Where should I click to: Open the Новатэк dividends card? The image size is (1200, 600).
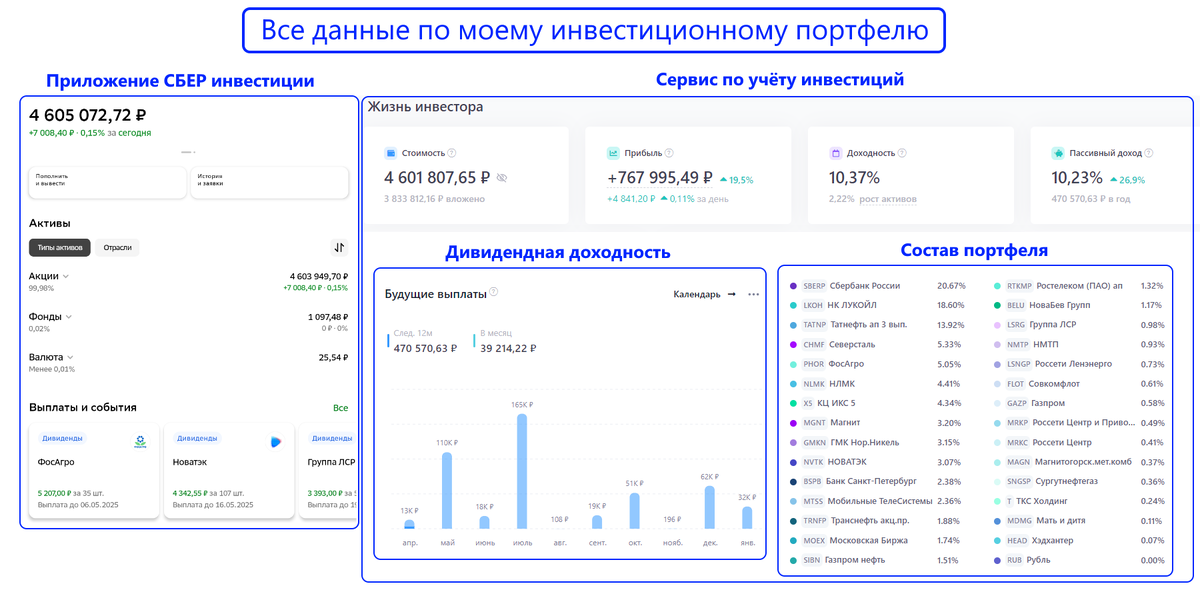coord(229,470)
